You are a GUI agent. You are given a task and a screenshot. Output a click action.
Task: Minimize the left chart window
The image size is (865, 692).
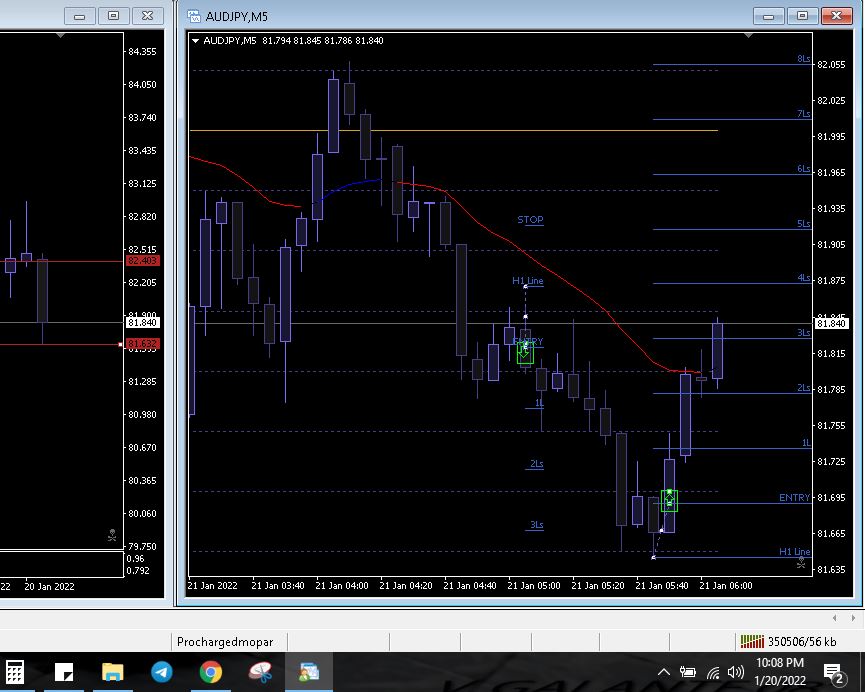tap(79, 16)
